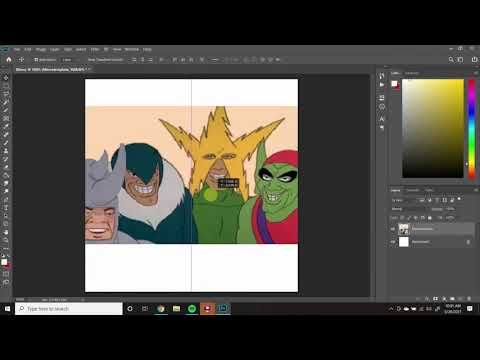Select the Move tool in toolbar

click(6, 78)
